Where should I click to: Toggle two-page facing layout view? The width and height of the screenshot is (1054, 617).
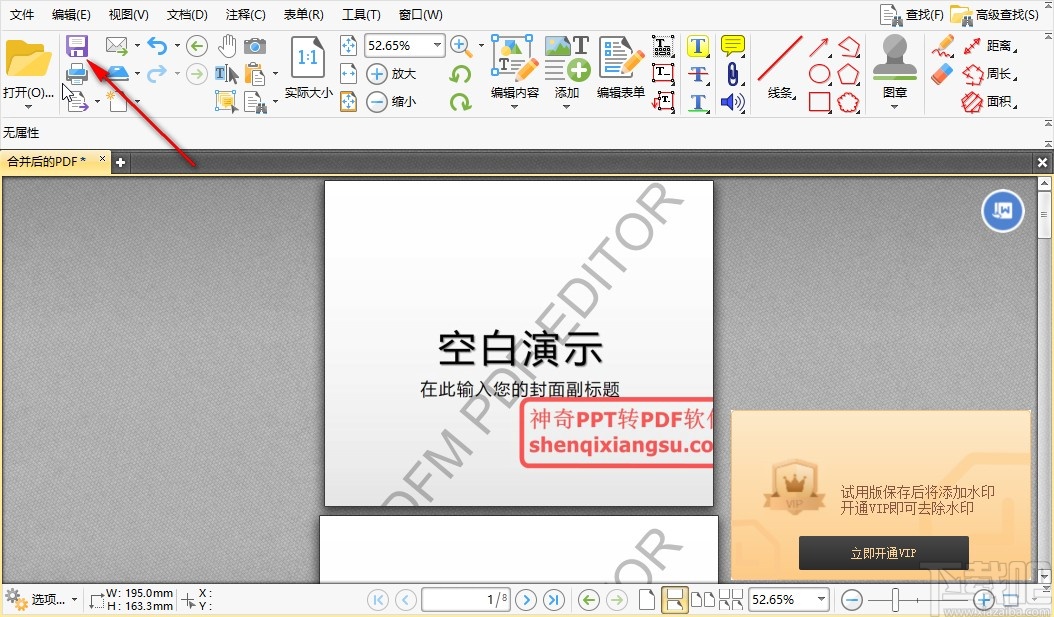pyautogui.click(x=703, y=599)
